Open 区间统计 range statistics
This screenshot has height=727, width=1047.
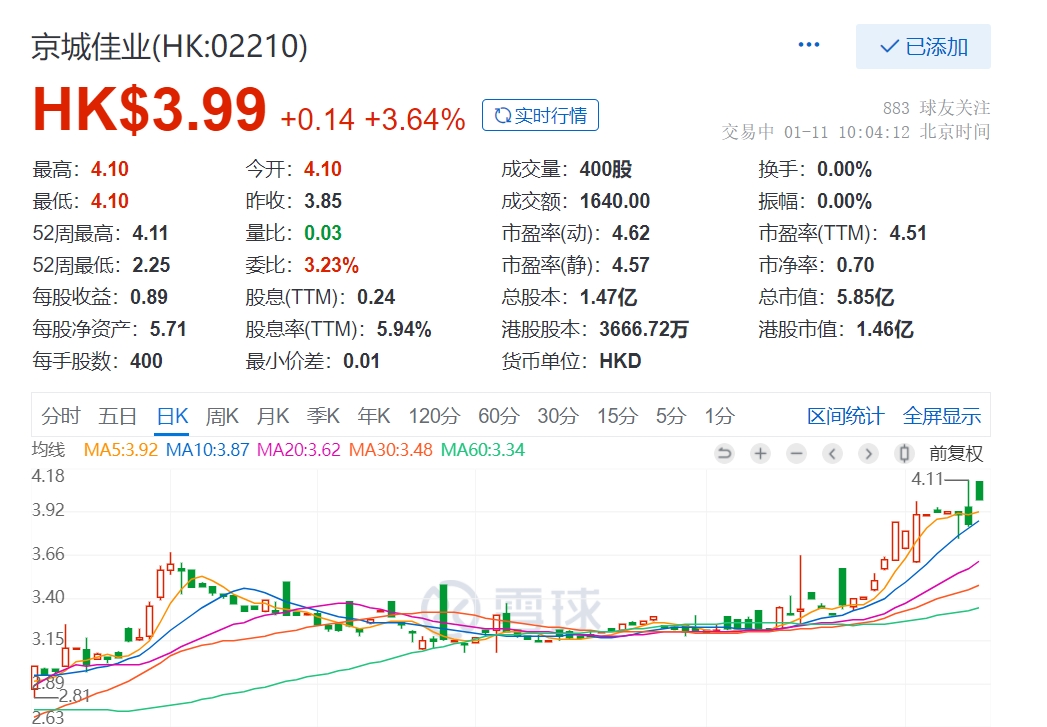click(x=845, y=416)
